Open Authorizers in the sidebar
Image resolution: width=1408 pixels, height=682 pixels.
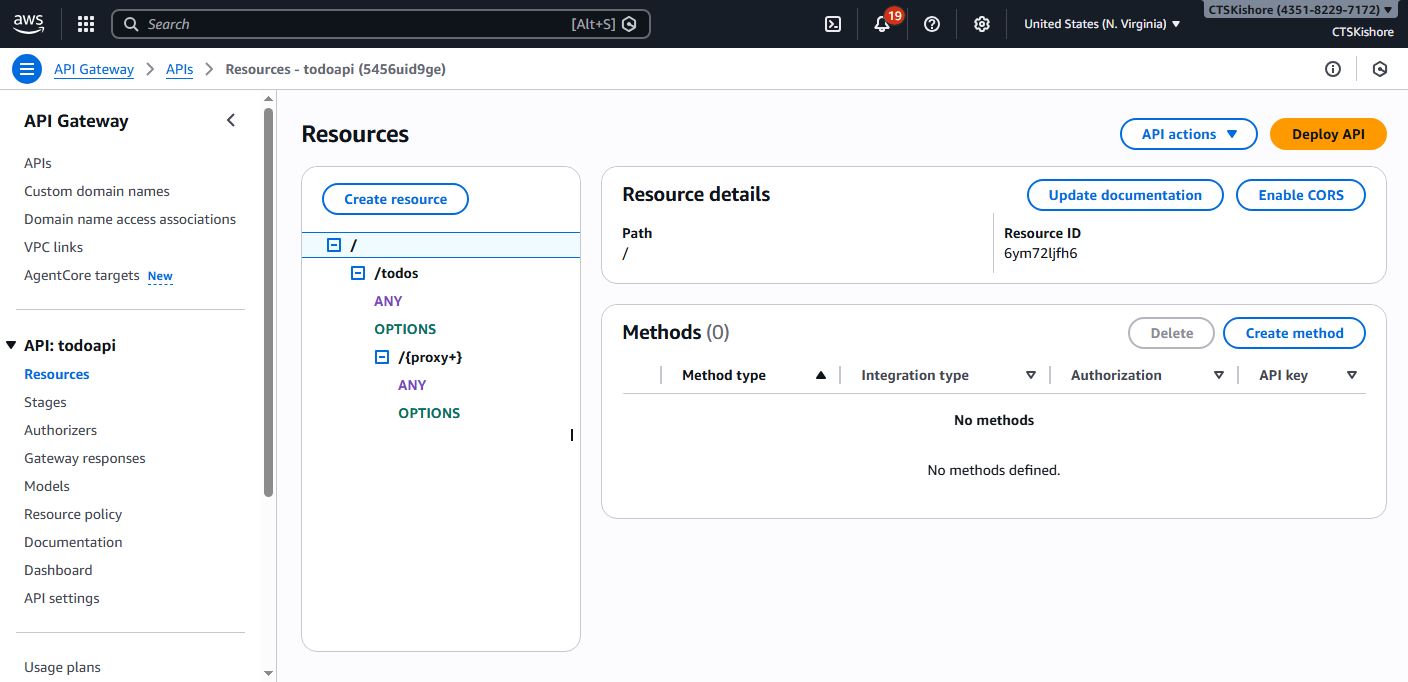(60, 430)
